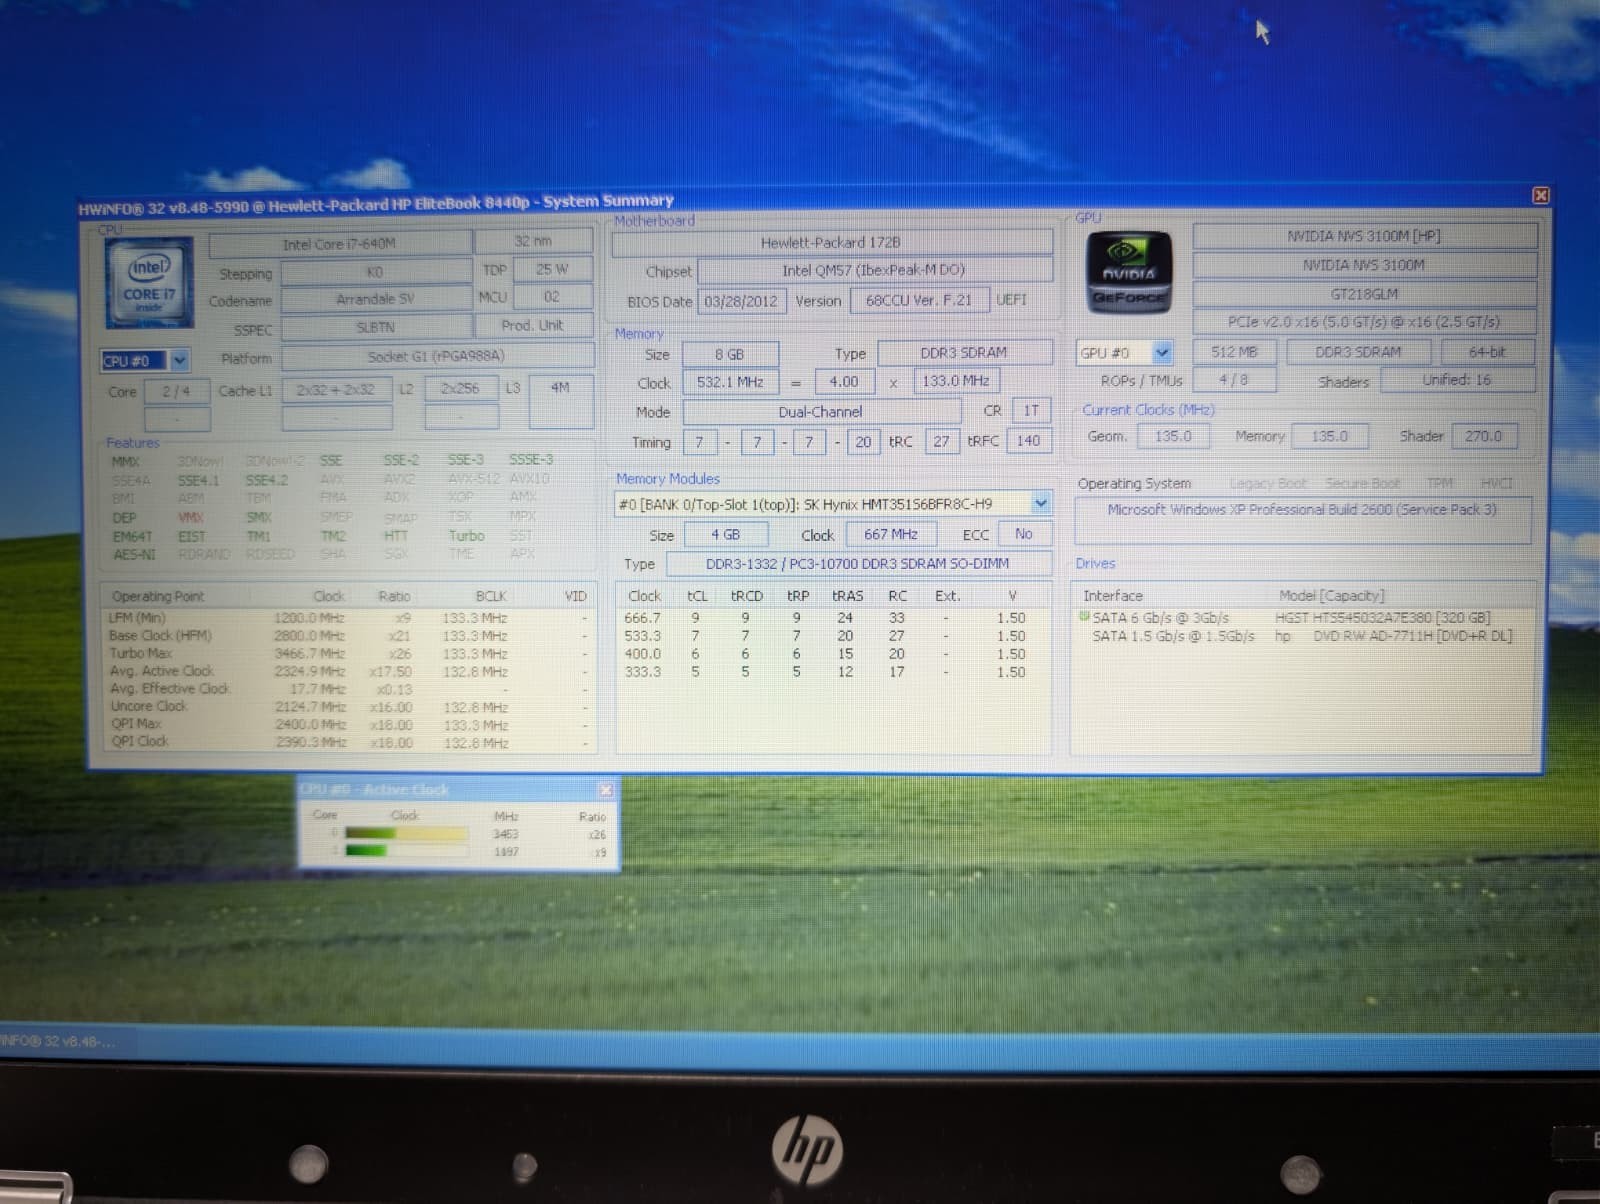Viewport: 1600px width, 1204px height.
Task: Expand the memory module selector dropdown
Action: click(x=1041, y=503)
